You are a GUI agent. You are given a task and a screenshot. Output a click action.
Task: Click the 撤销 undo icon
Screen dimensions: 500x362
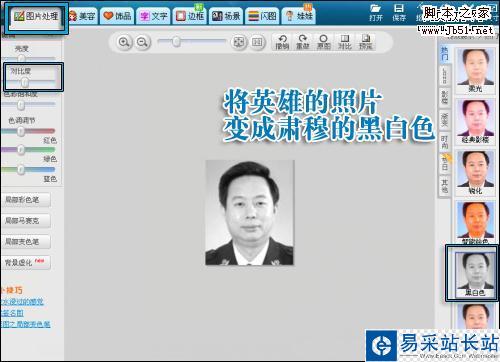282,42
